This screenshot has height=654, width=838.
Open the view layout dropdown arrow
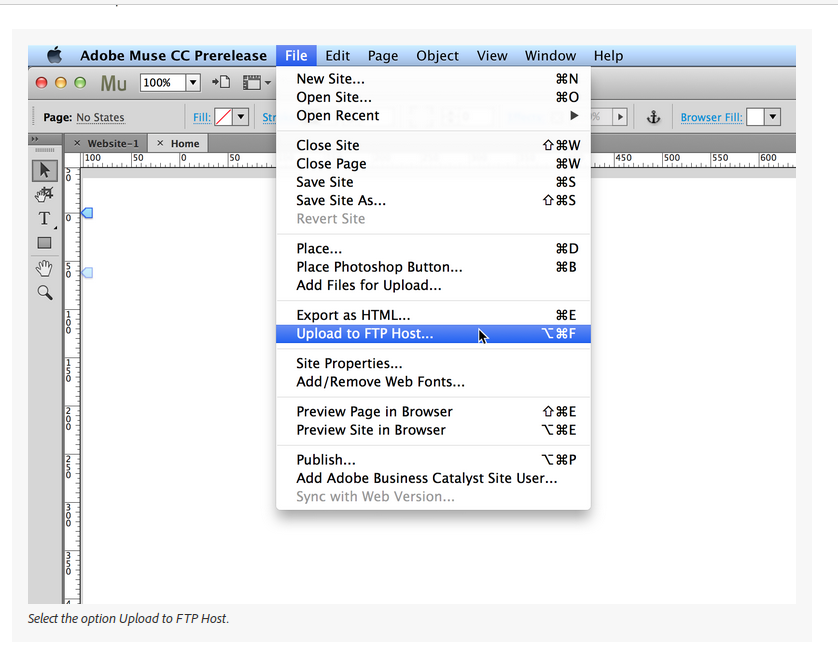268,82
